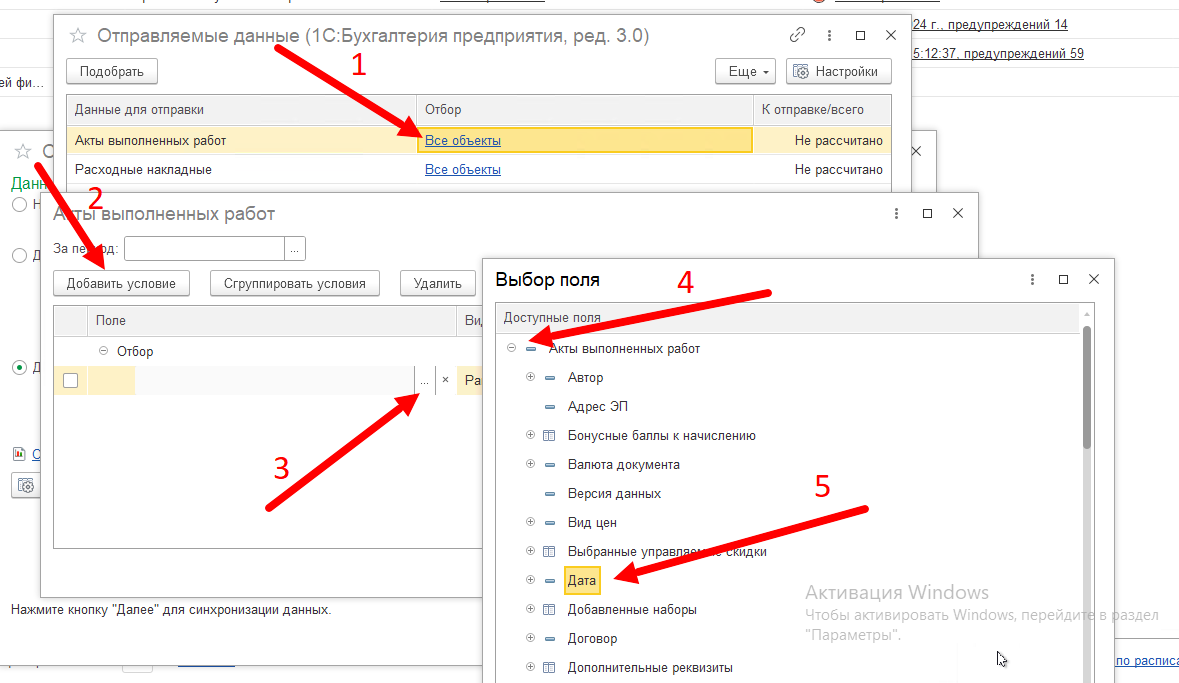Image resolution: width=1179 pixels, height=683 pixels.
Task: Open the three-dot menu of Отправляемые данные window
Action: [x=829, y=35]
